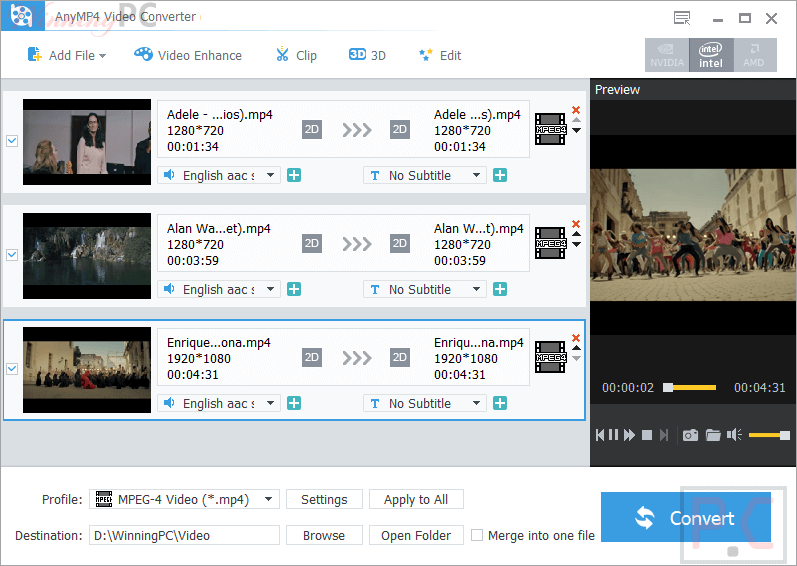Open Video Enhance tool

click(x=188, y=55)
